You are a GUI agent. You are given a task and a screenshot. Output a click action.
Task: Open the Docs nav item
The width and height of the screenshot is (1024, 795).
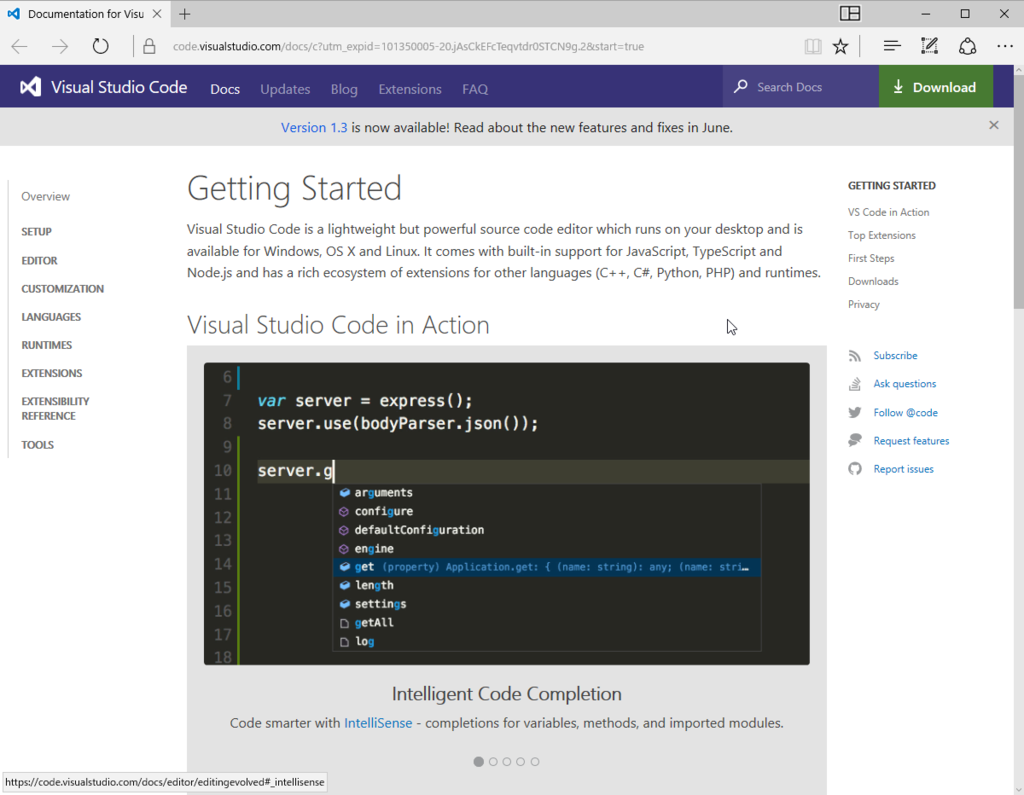pyautogui.click(x=225, y=89)
